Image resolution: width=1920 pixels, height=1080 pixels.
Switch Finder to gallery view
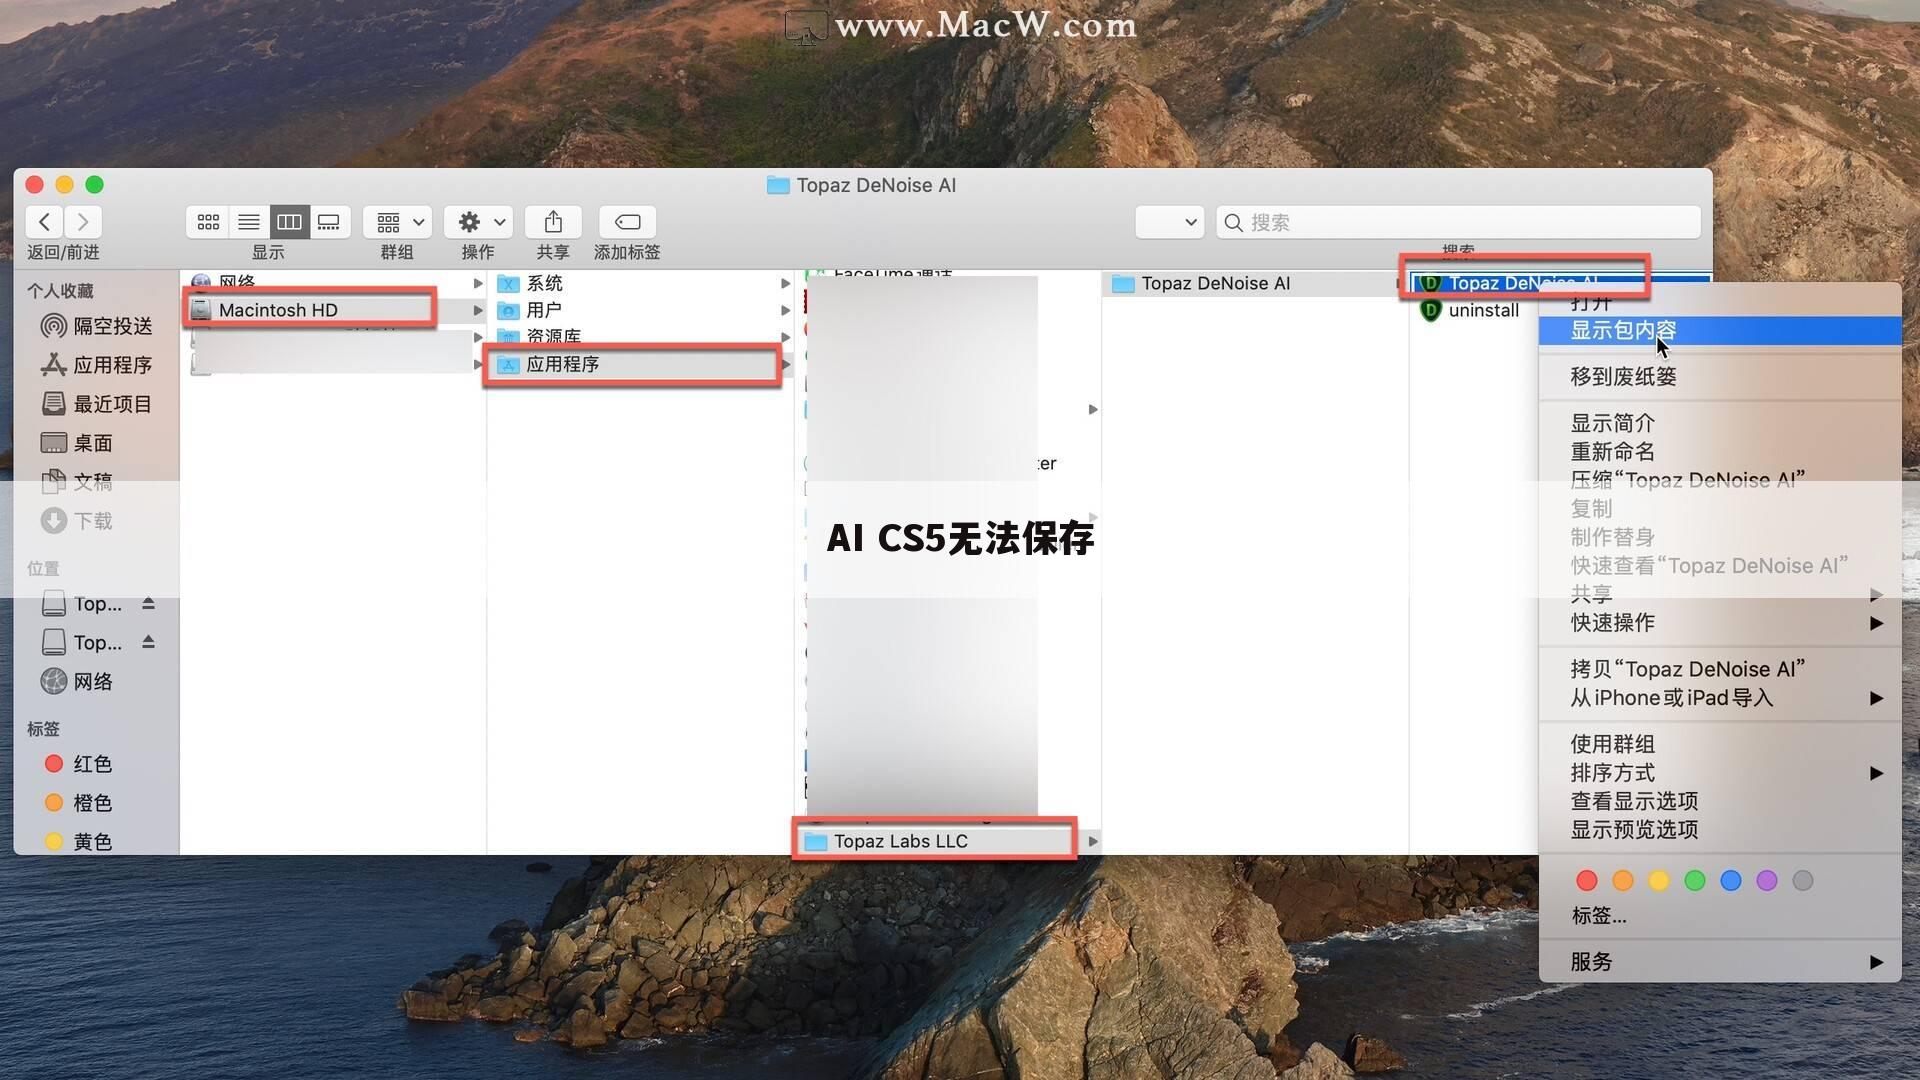(x=329, y=222)
